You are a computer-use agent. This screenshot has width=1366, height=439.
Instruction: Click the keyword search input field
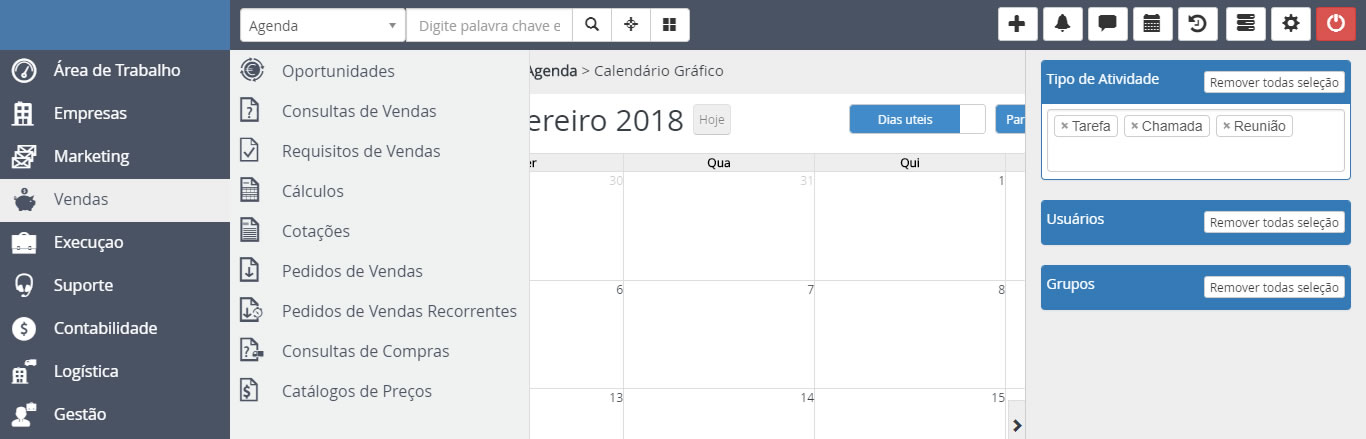pos(489,25)
